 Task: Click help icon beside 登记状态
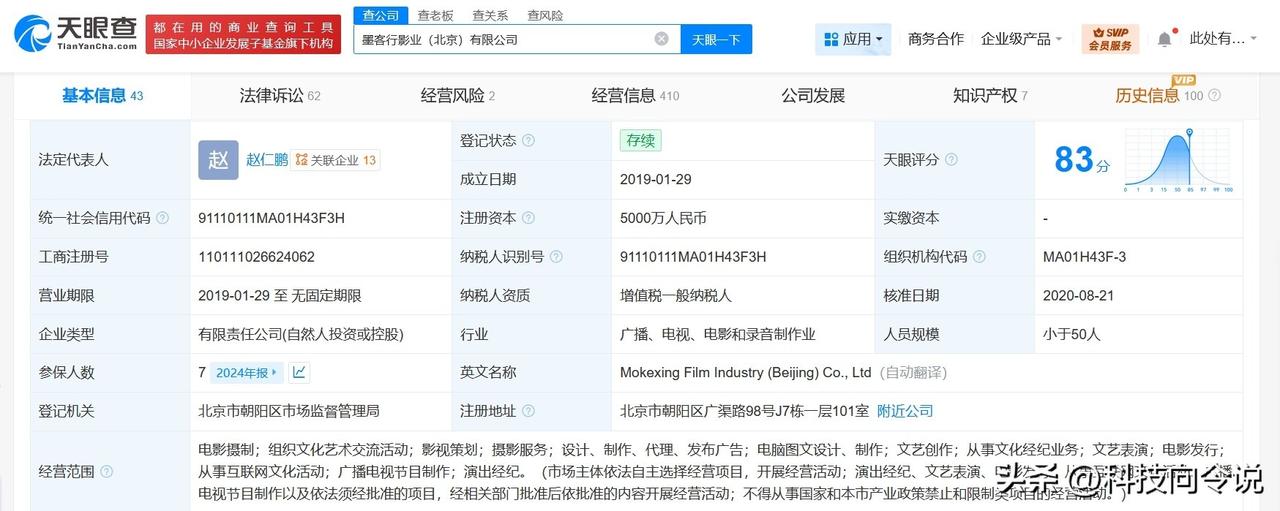[528, 141]
